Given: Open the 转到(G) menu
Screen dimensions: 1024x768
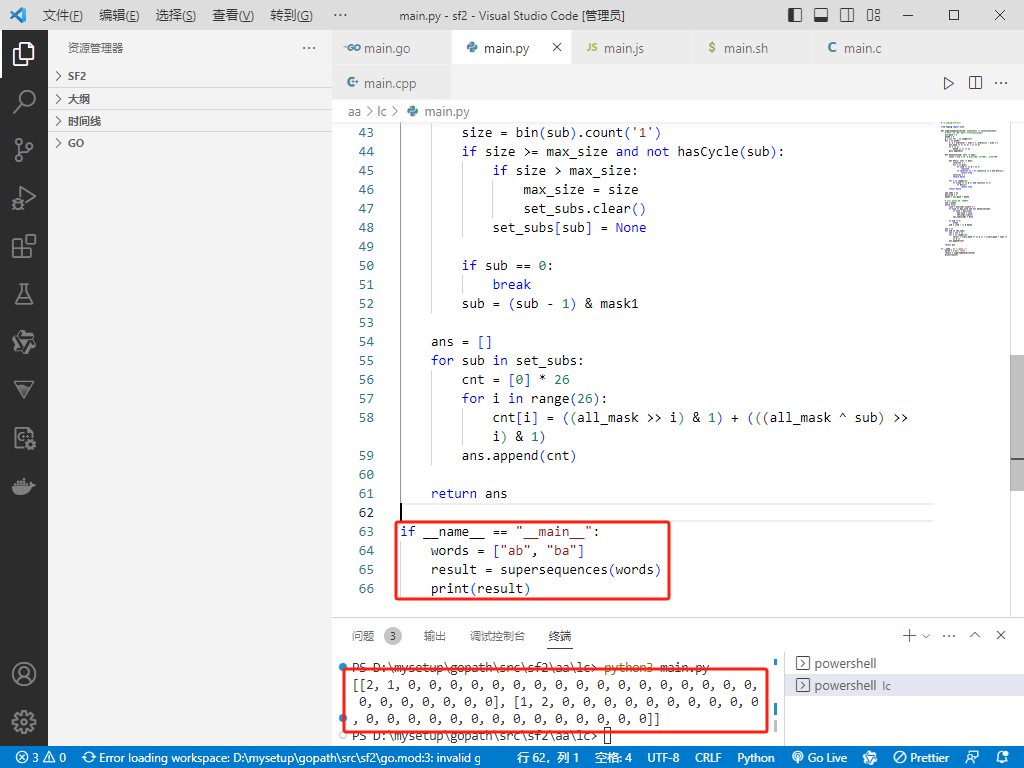Looking at the screenshot, I should click(x=291, y=15).
